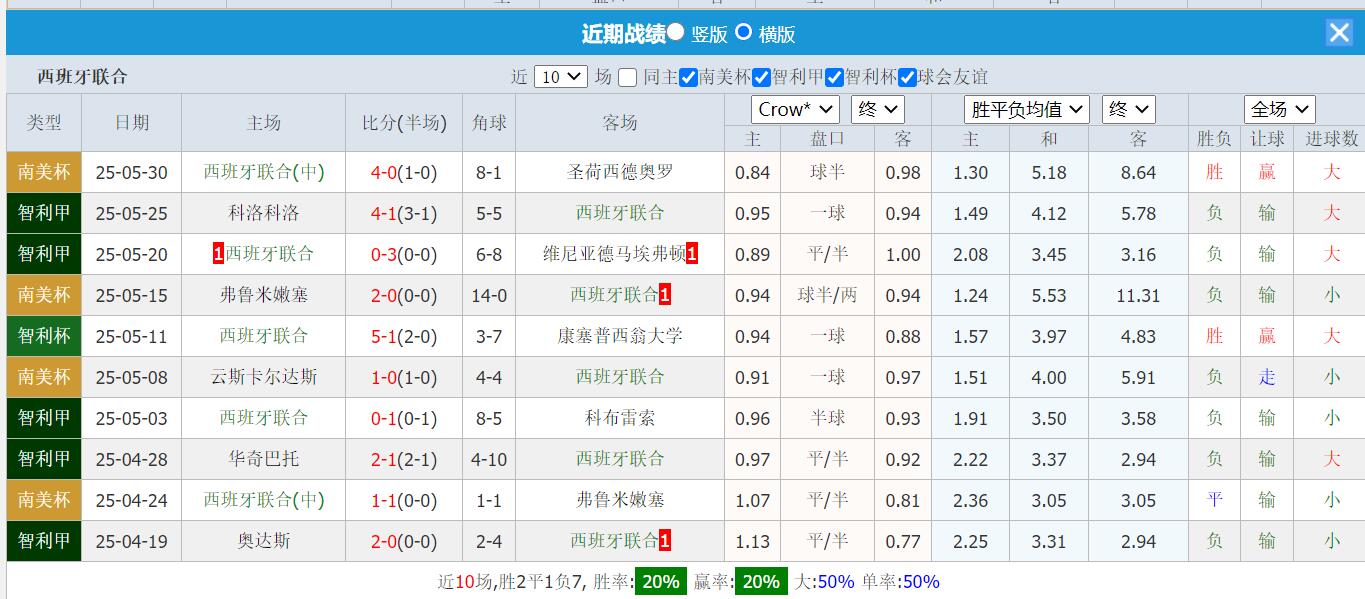Image resolution: width=1365 pixels, height=599 pixels.
Task: Disable the 球会友谊 friendly matches filter
Action: point(907,76)
